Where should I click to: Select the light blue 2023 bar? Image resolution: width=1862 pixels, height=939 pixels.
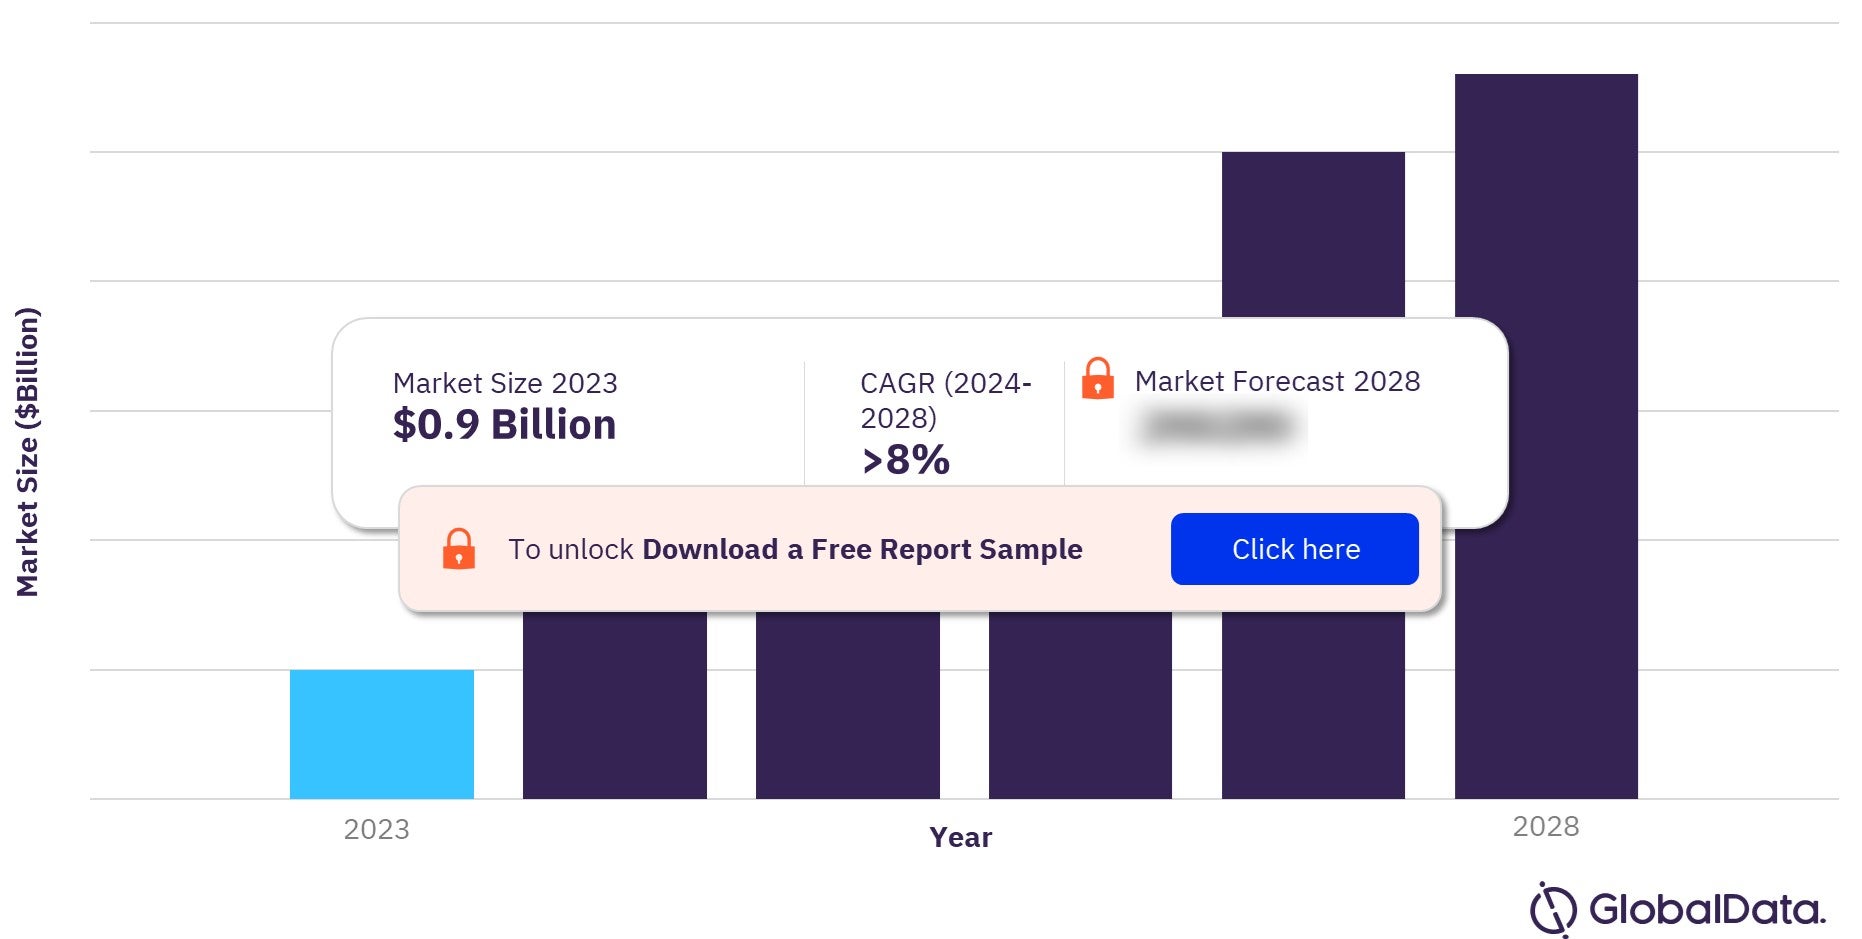pyautogui.click(x=382, y=734)
